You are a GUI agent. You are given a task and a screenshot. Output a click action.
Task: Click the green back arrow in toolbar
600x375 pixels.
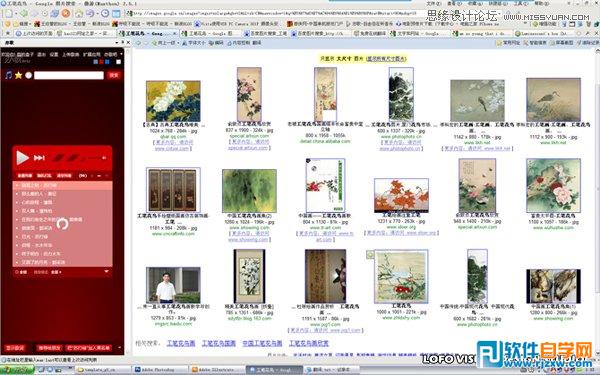coord(24,13)
